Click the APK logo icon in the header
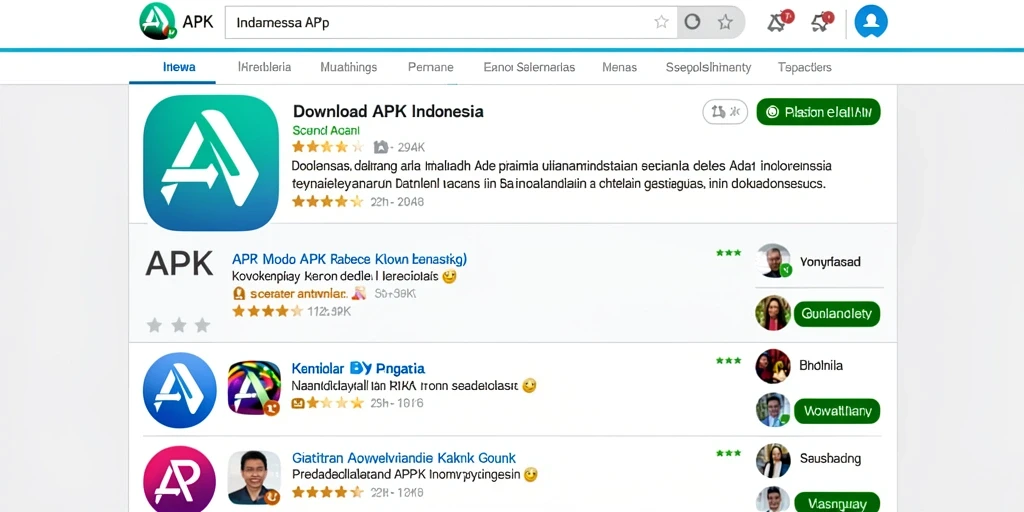The width and height of the screenshot is (1024, 512). coord(157,22)
